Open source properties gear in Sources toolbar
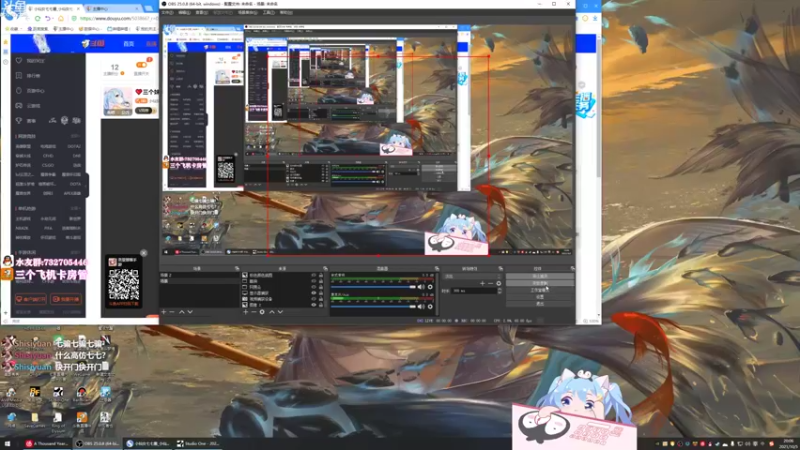The image size is (800, 450). [x=262, y=312]
